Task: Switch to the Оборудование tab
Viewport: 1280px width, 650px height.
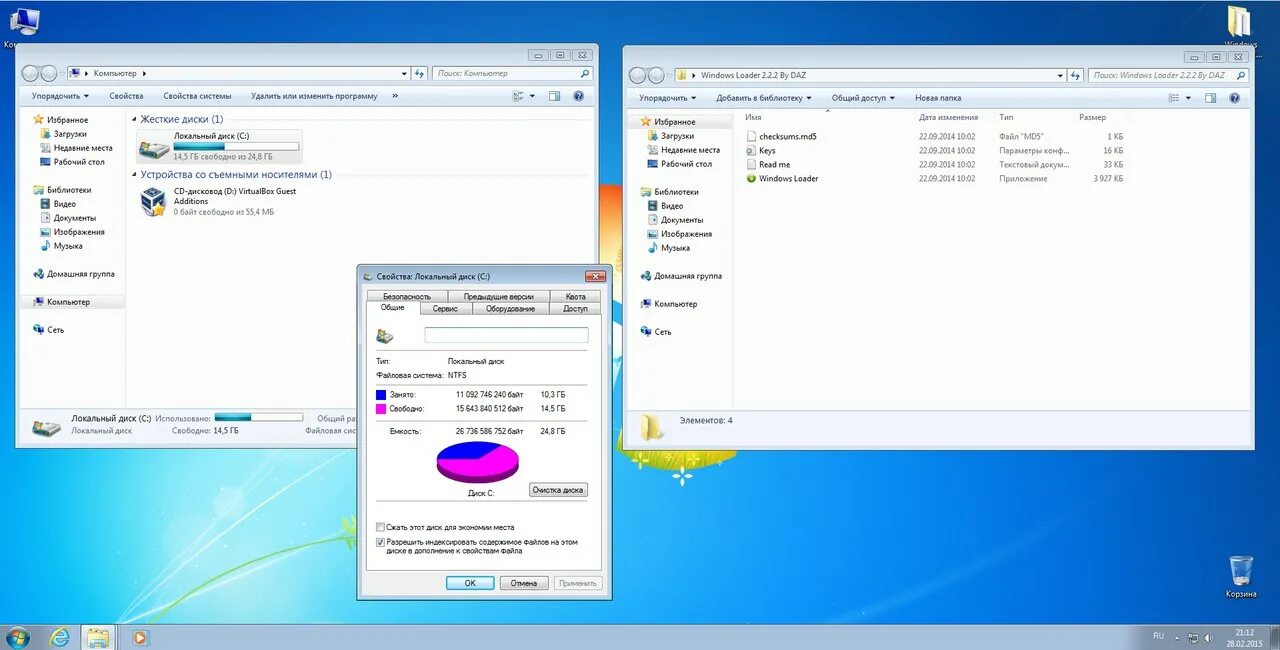Action: click(511, 309)
